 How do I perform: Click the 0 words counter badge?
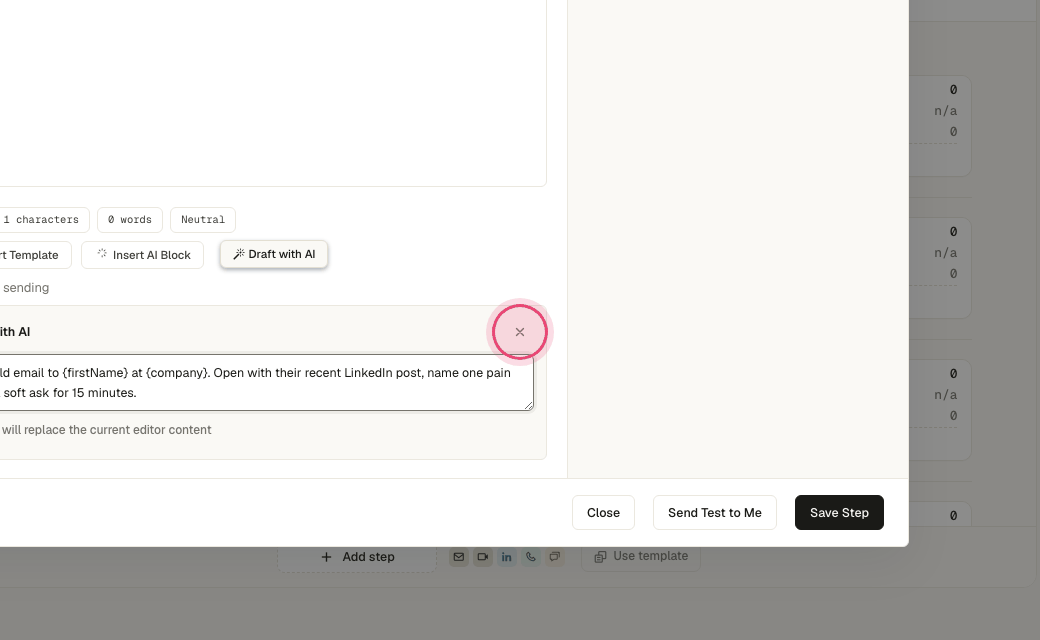click(130, 220)
